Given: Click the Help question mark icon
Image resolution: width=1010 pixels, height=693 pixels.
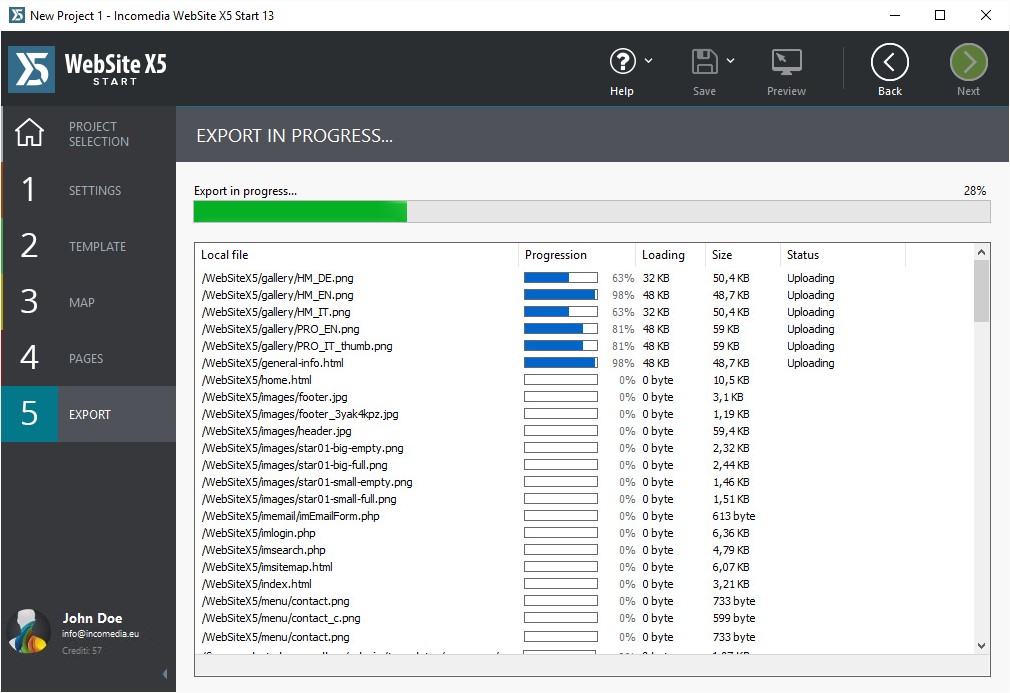Looking at the screenshot, I should (622, 62).
